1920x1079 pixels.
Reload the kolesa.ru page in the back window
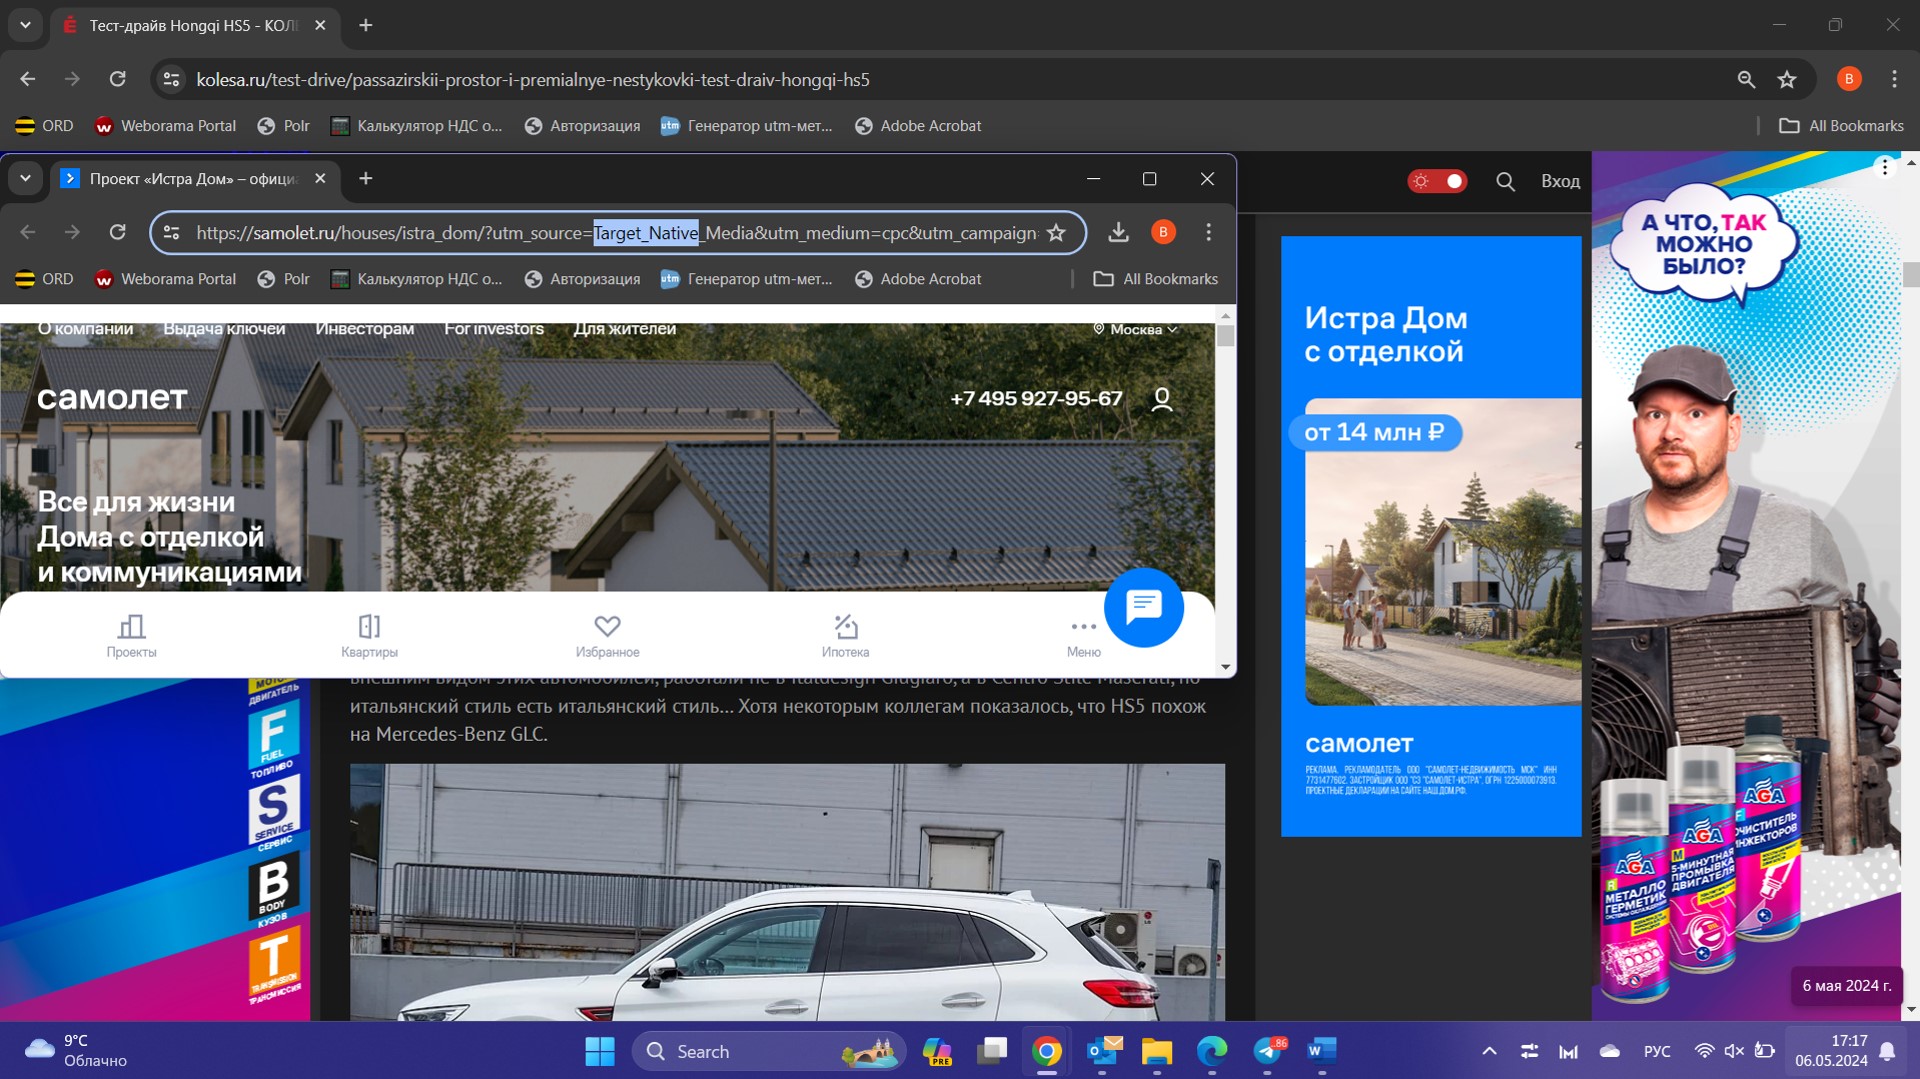[117, 79]
